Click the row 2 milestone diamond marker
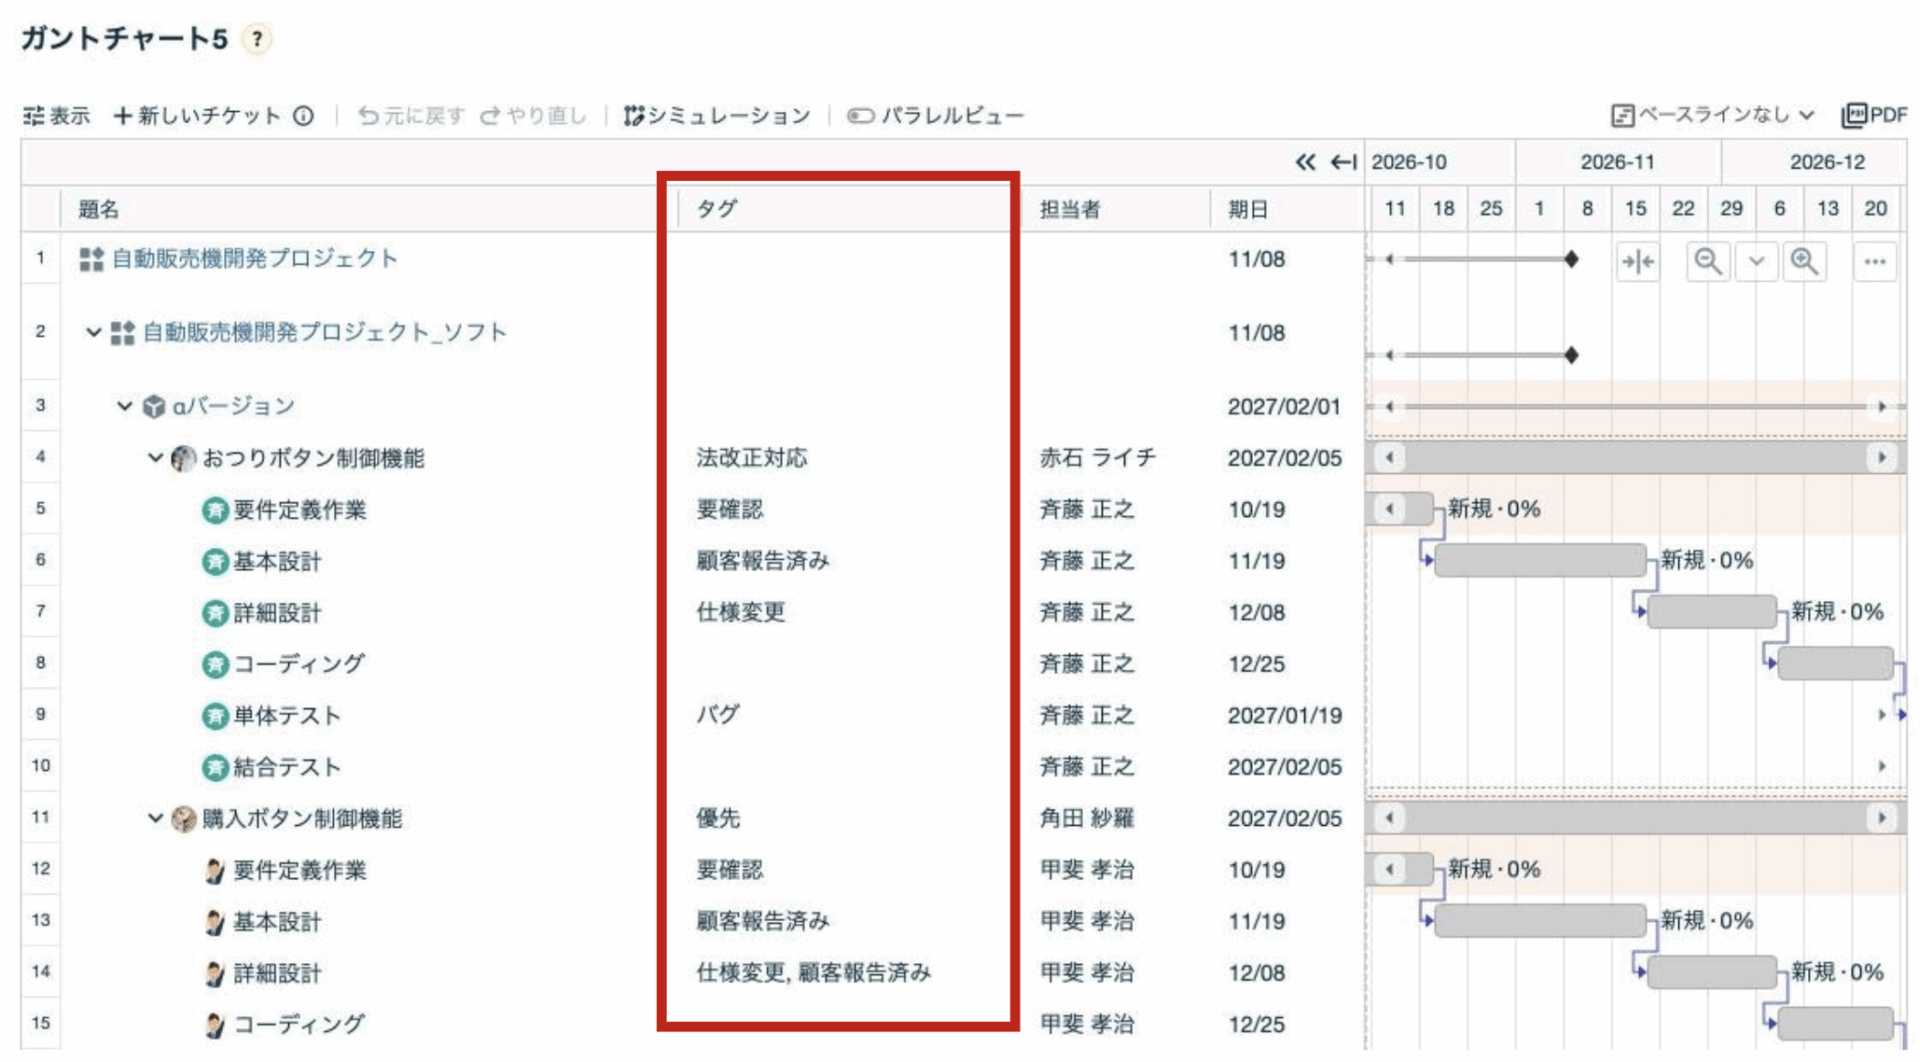This screenshot has width=1920, height=1062. (1571, 355)
